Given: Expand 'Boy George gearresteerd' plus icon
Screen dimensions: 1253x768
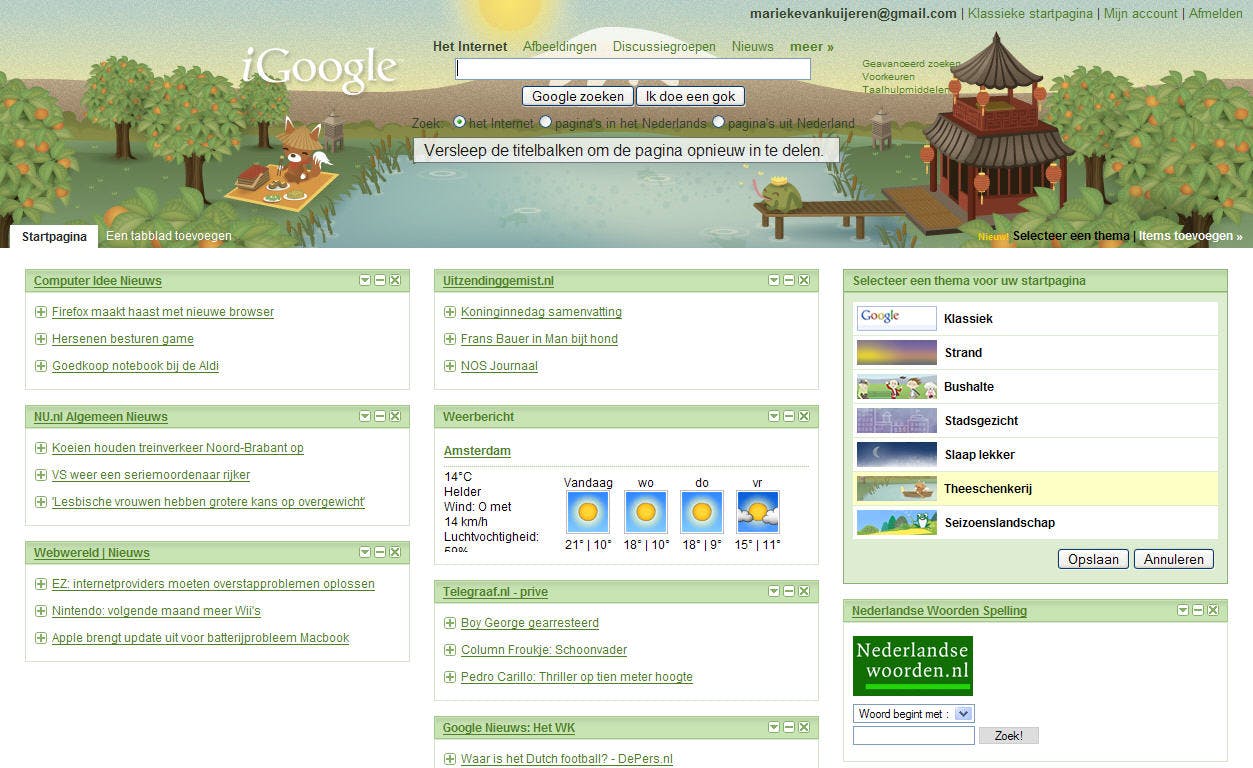Looking at the screenshot, I should [450, 623].
